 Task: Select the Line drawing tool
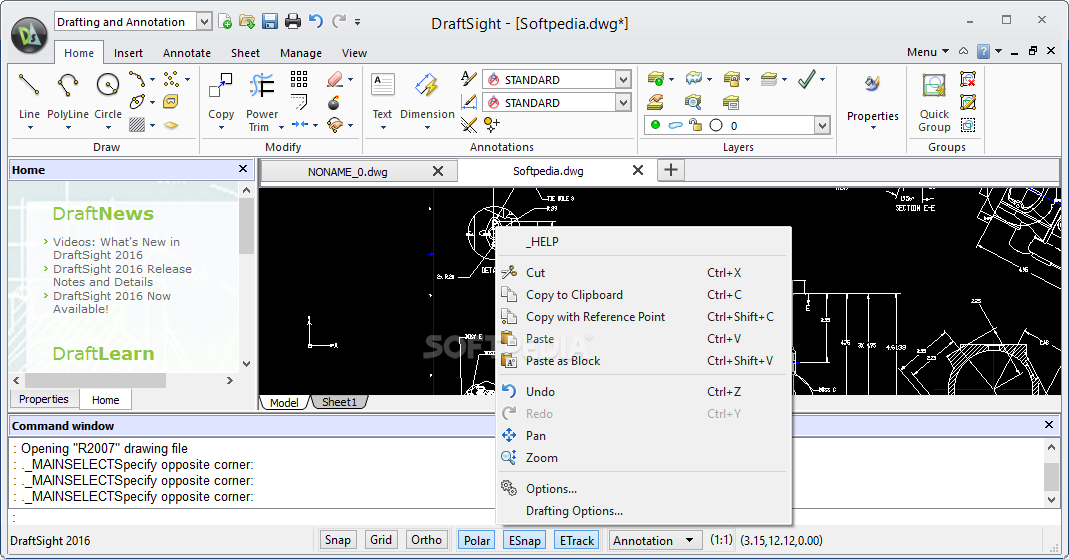(29, 85)
